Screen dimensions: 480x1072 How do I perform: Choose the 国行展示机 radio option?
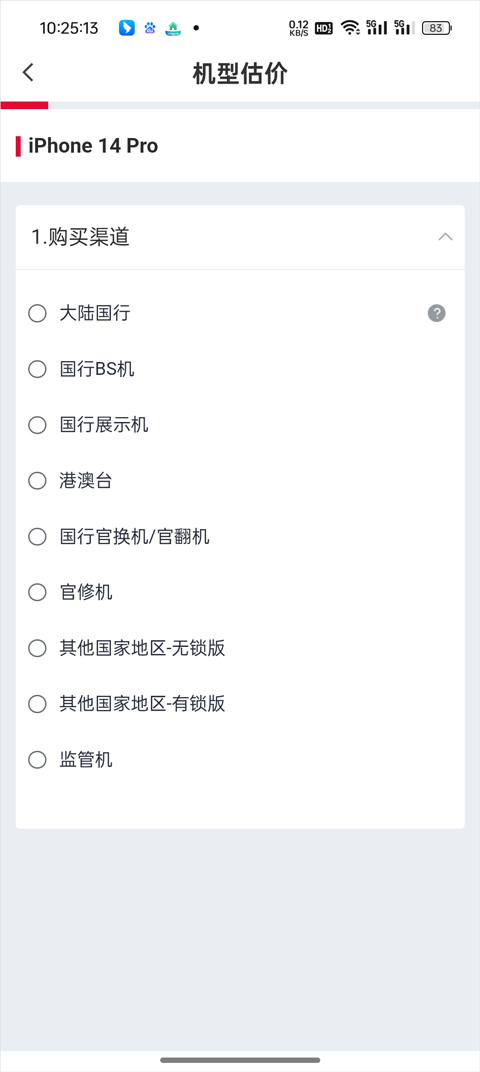[37, 425]
